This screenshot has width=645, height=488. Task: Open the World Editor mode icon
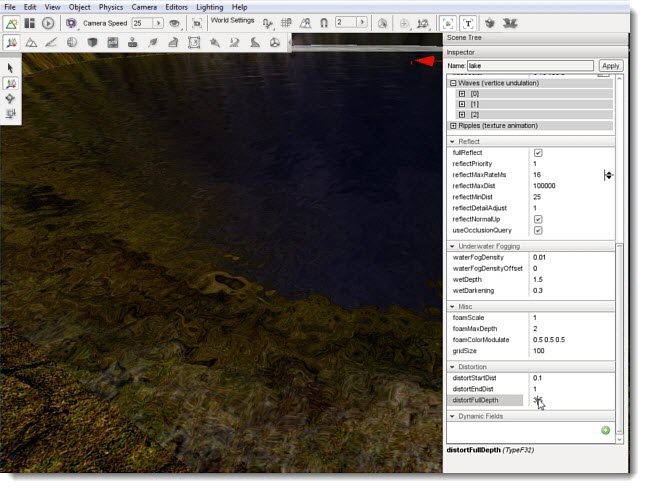(x=12, y=23)
